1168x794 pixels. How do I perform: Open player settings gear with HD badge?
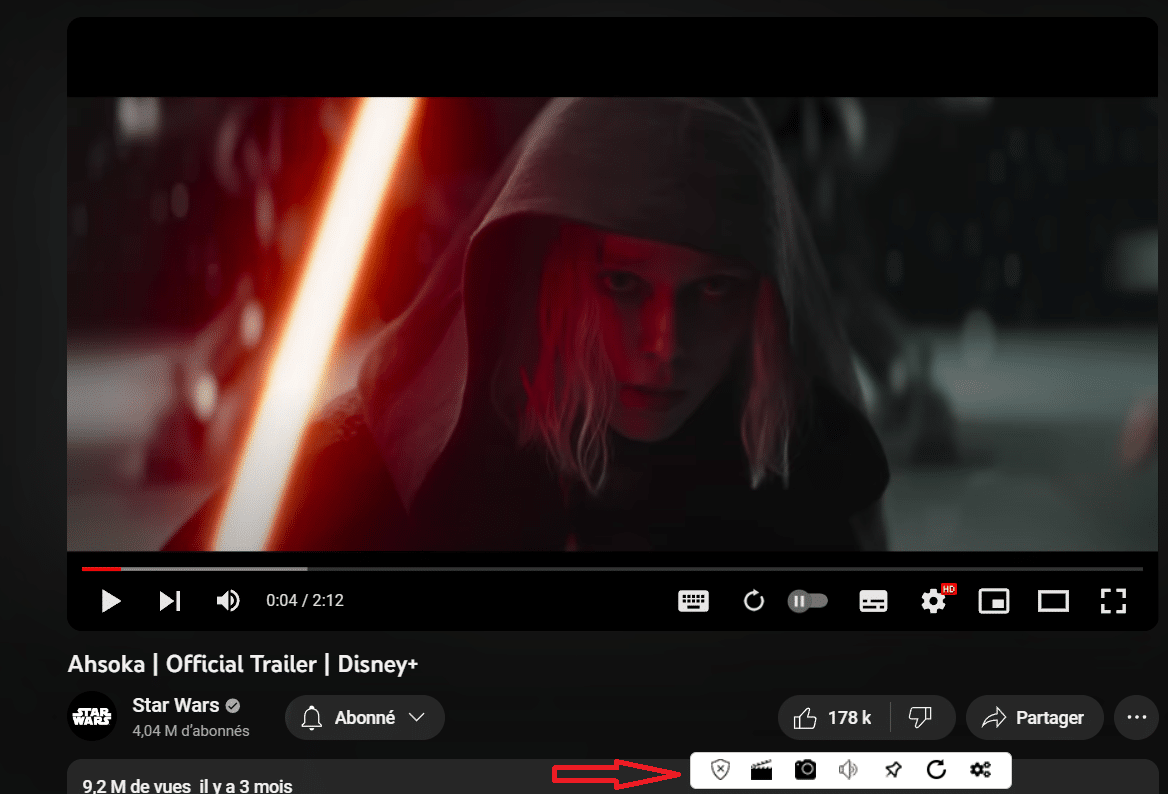point(934,600)
